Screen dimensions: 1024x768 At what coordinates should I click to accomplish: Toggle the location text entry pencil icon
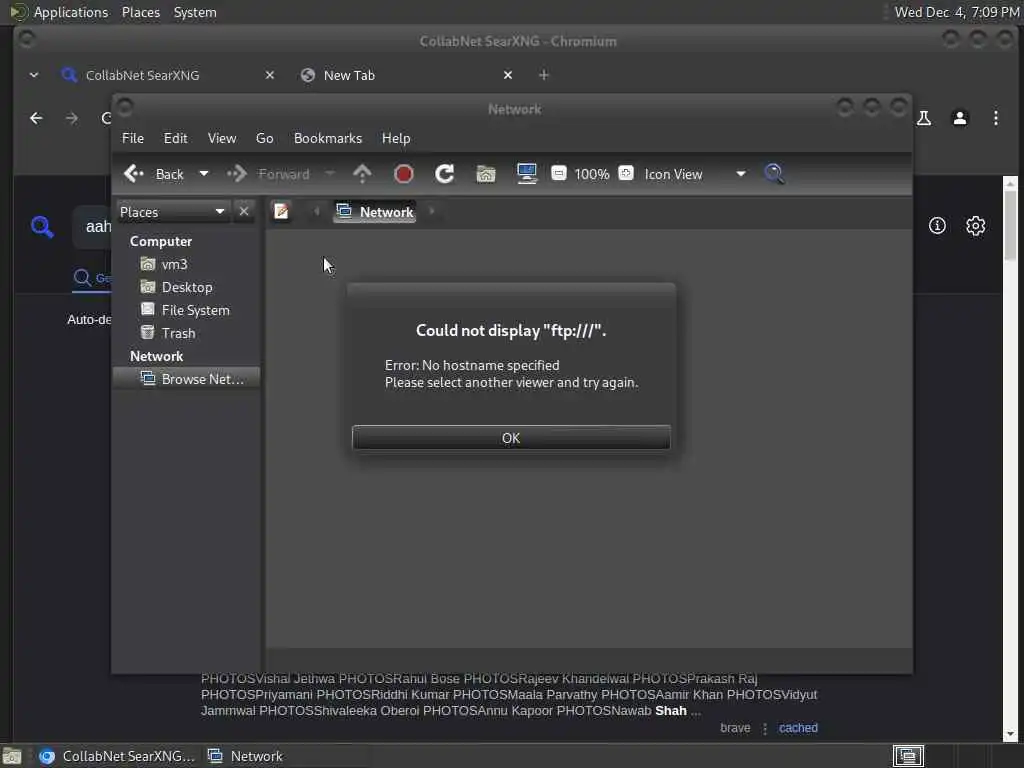[281, 212]
